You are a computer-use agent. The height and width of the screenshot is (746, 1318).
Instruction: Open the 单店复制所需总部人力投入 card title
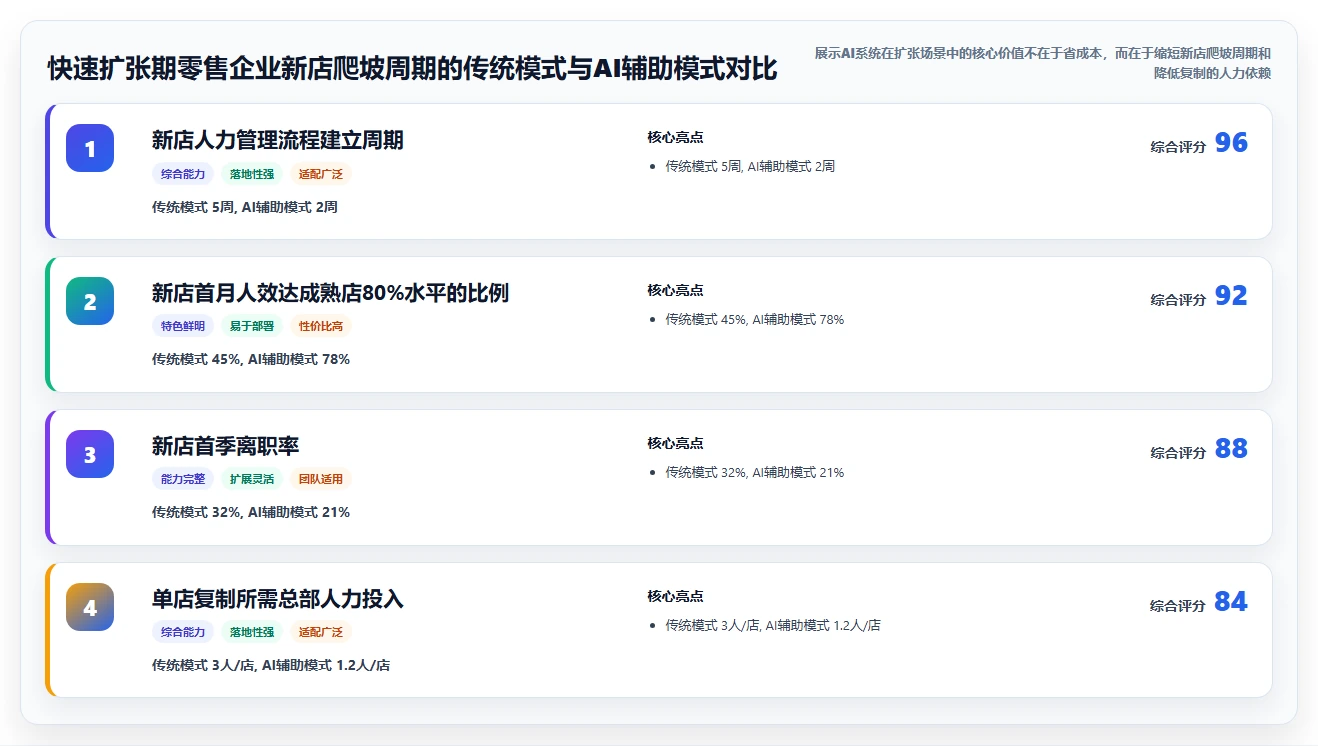(278, 599)
